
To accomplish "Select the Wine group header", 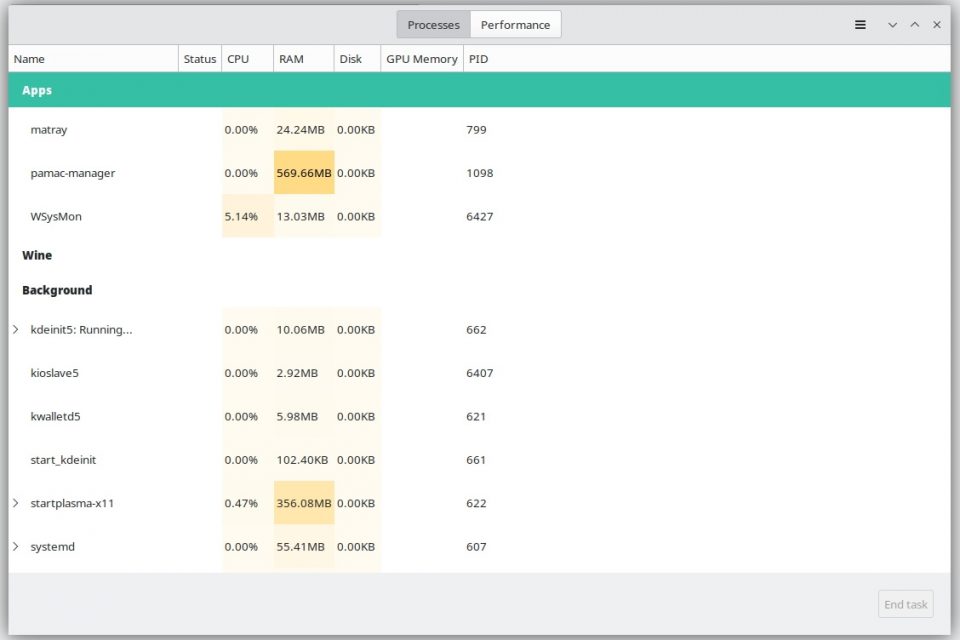I will coord(479,255).
